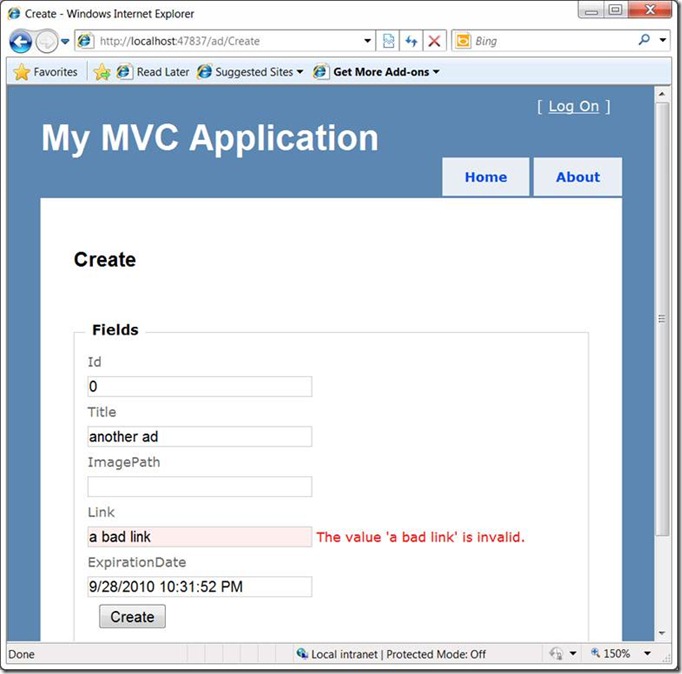Open the Read Later favorite
Image resolution: width=682 pixels, height=674 pixels.
coord(153,72)
